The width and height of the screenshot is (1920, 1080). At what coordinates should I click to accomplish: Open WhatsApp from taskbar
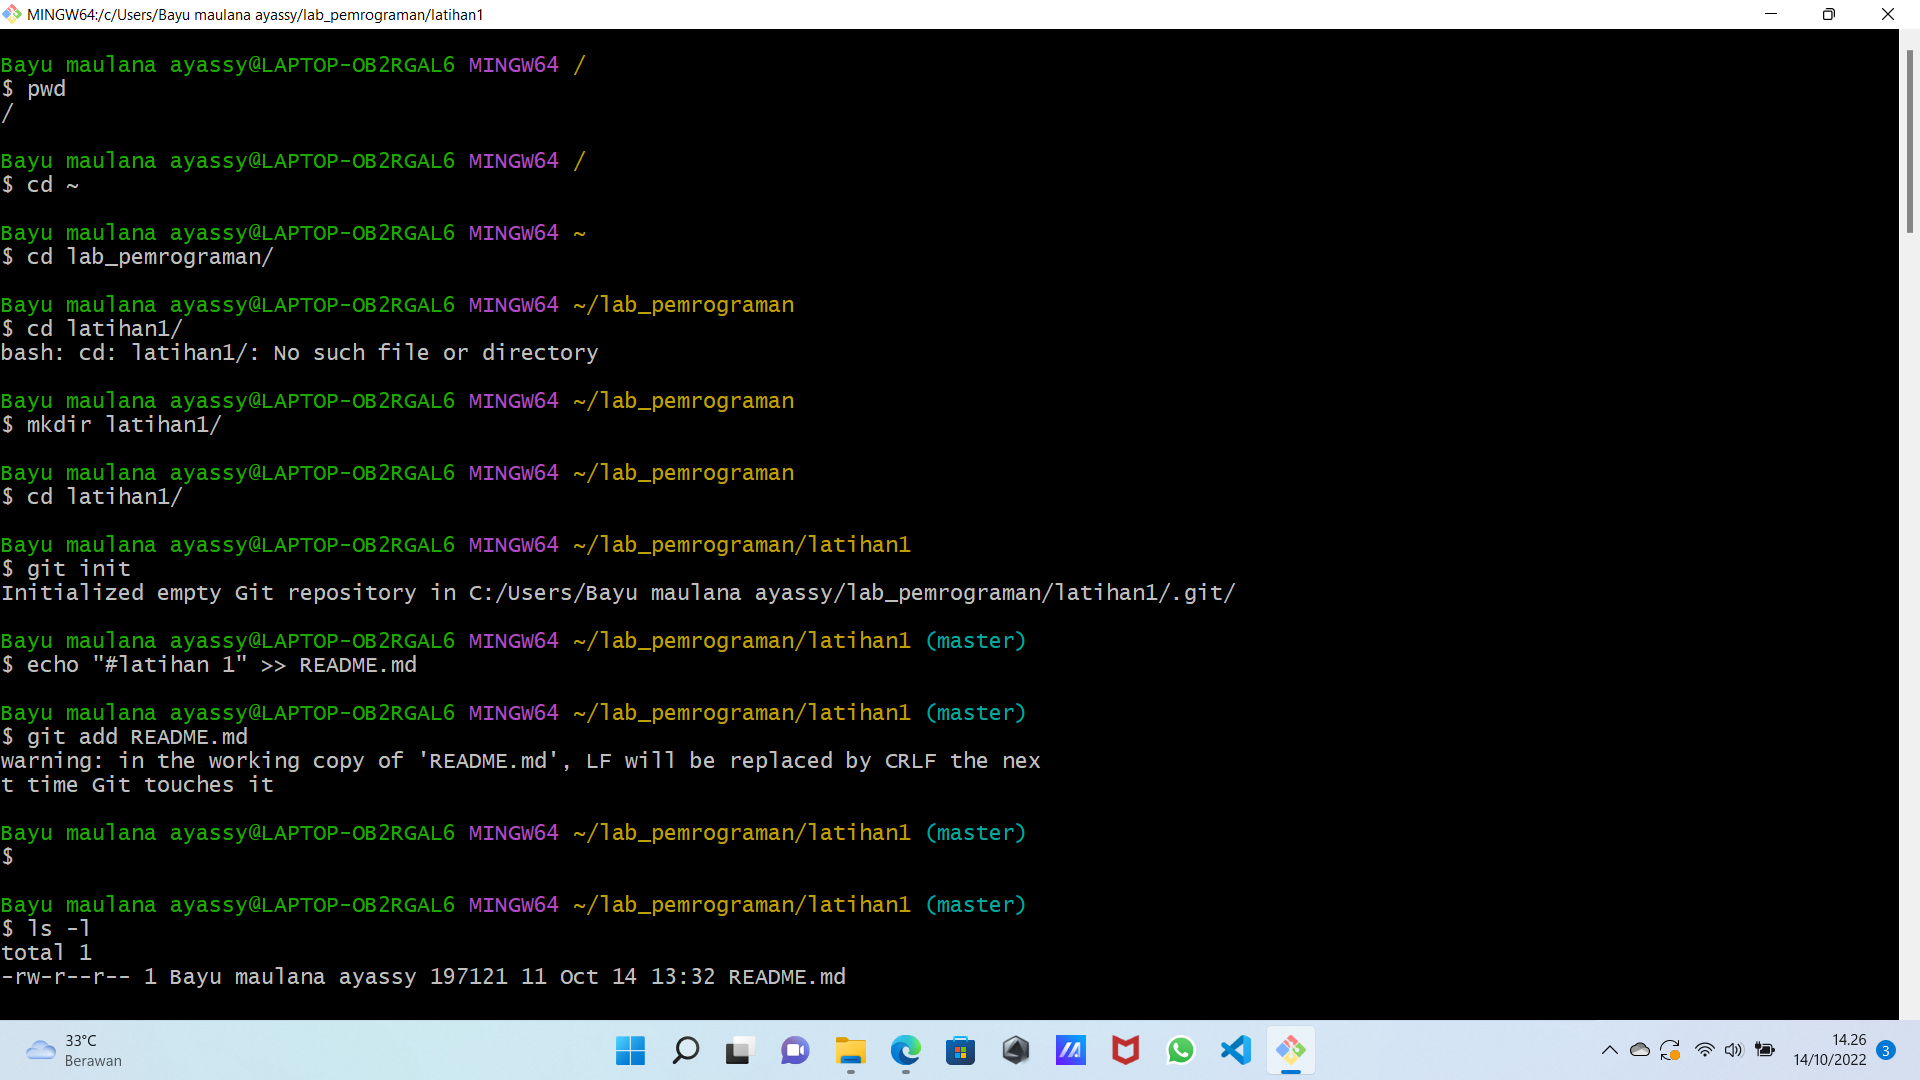pos(1181,1051)
